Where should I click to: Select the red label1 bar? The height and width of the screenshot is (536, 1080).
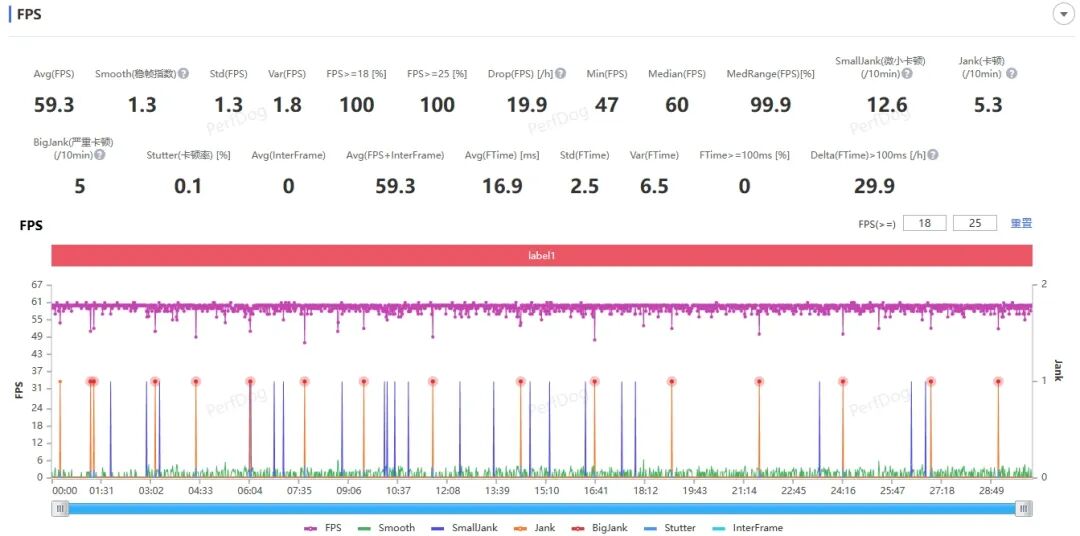541,255
